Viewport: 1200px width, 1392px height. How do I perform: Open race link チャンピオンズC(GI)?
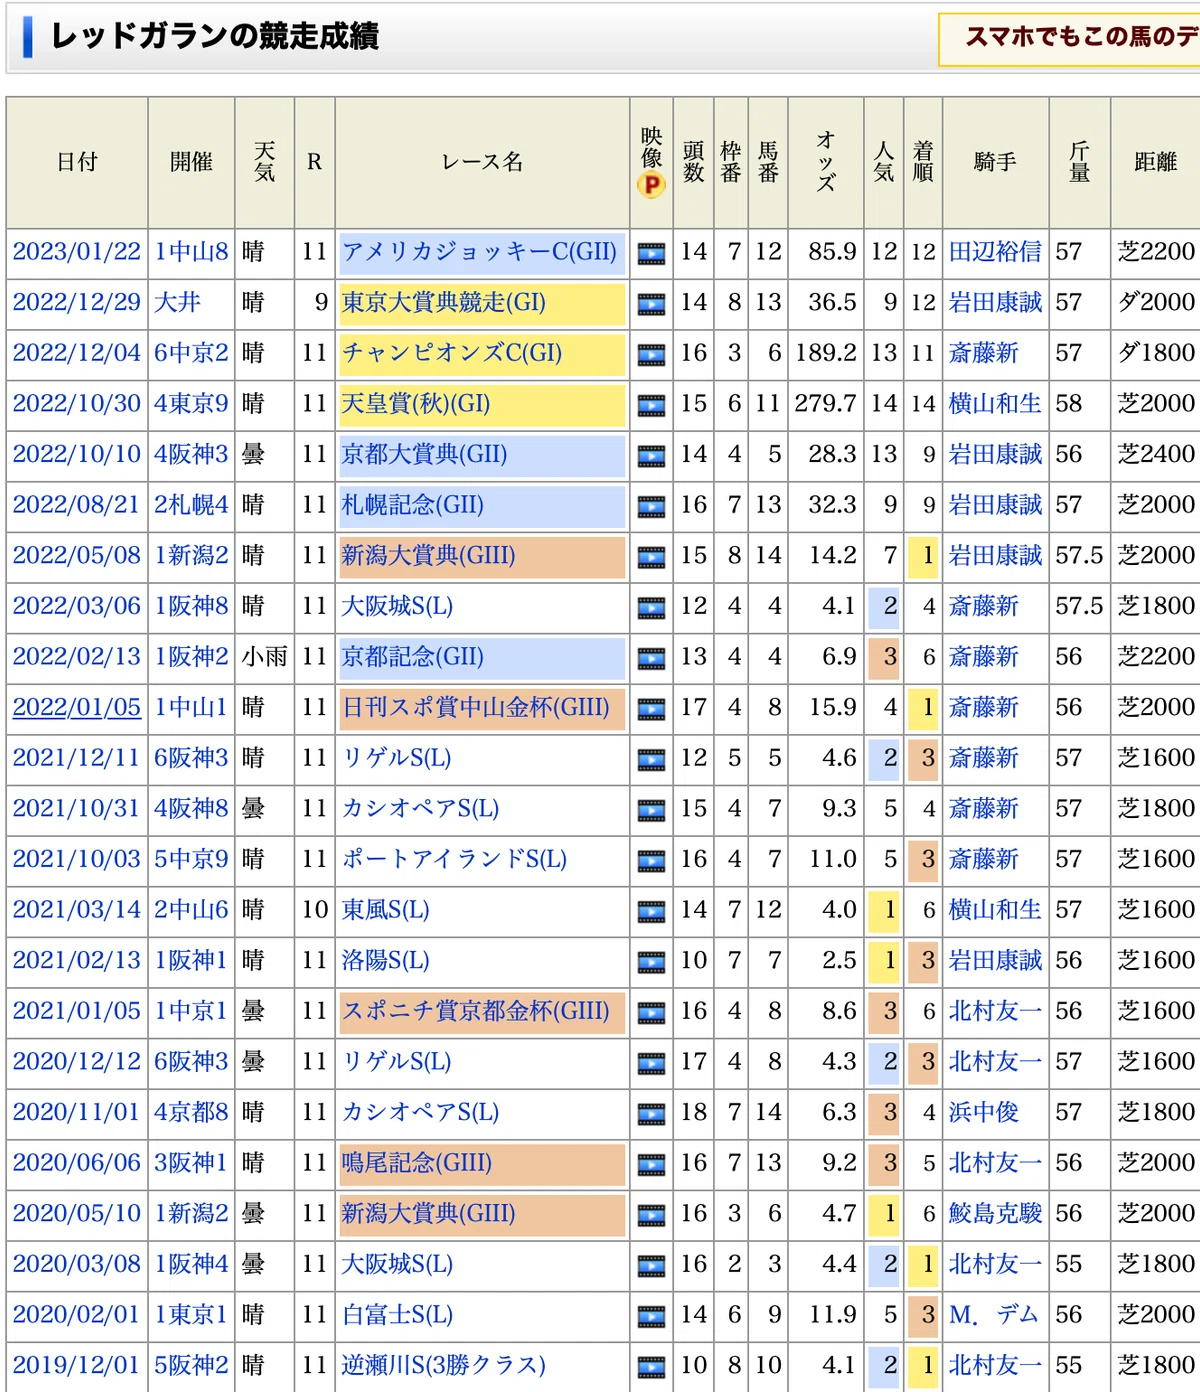pyautogui.click(x=452, y=353)
